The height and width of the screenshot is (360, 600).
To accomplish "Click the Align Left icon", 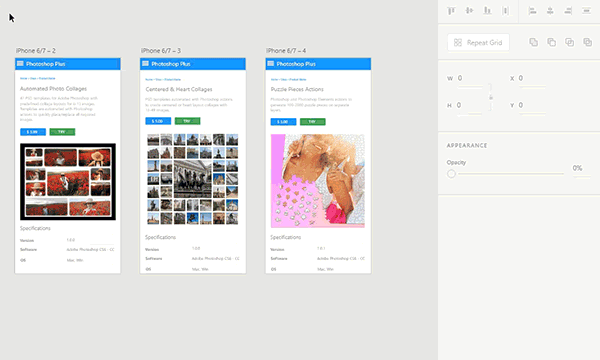I will click(x=532, y=11).
